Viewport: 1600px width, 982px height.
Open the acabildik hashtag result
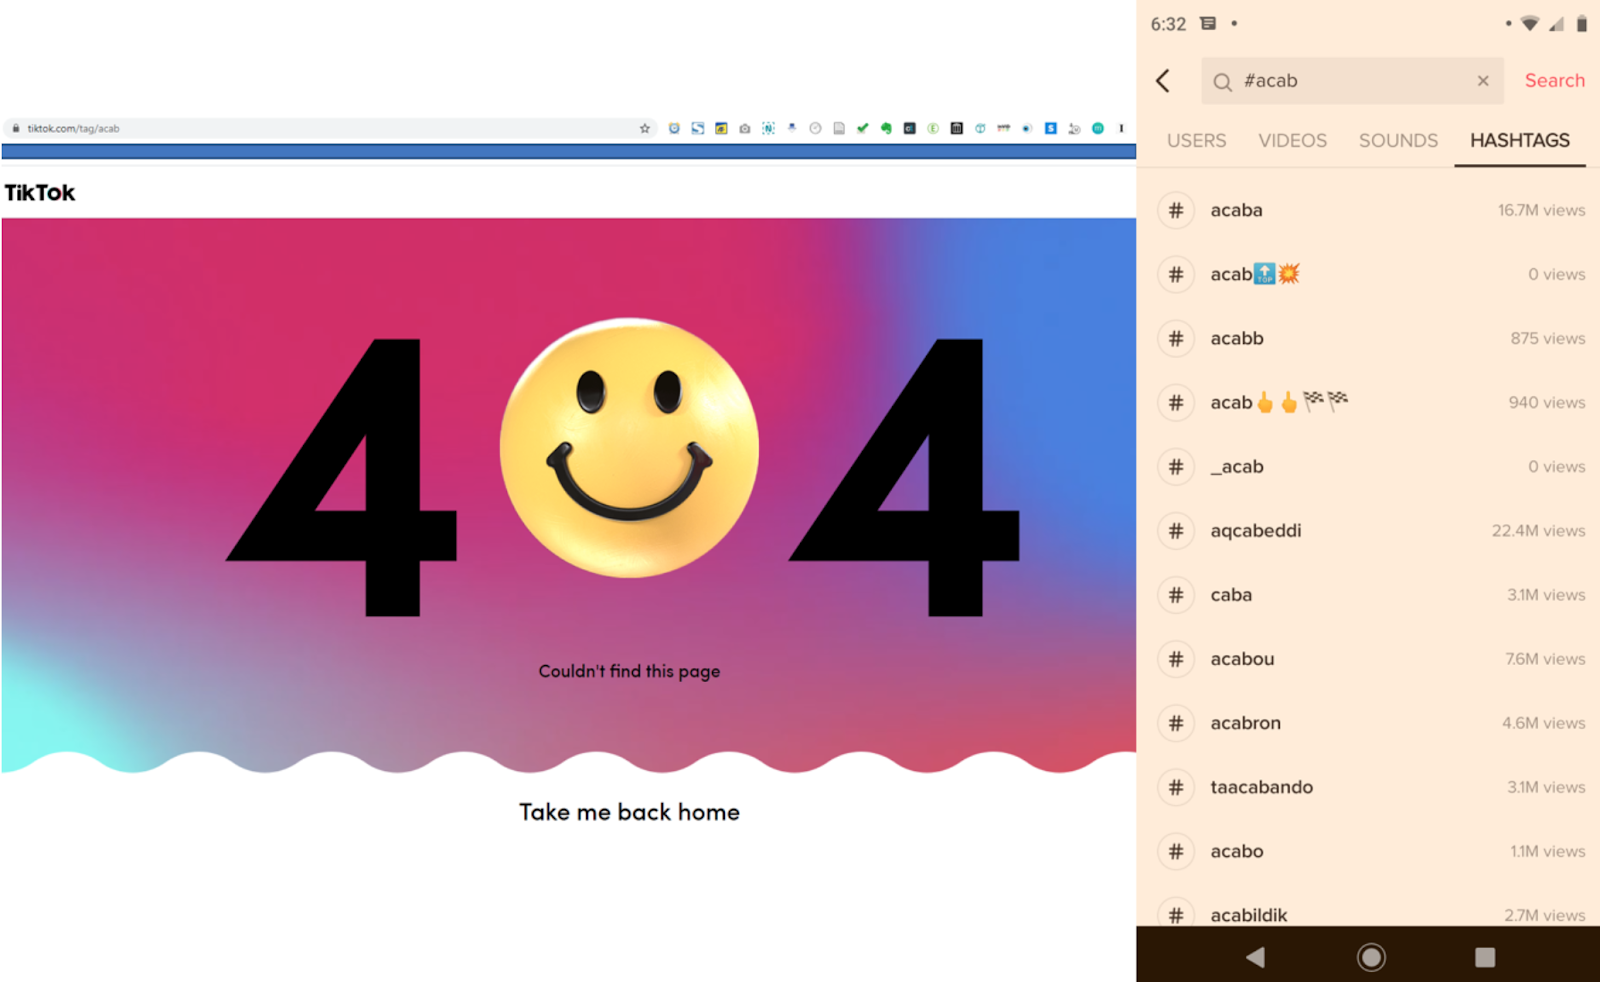(x=1368, y=910)
